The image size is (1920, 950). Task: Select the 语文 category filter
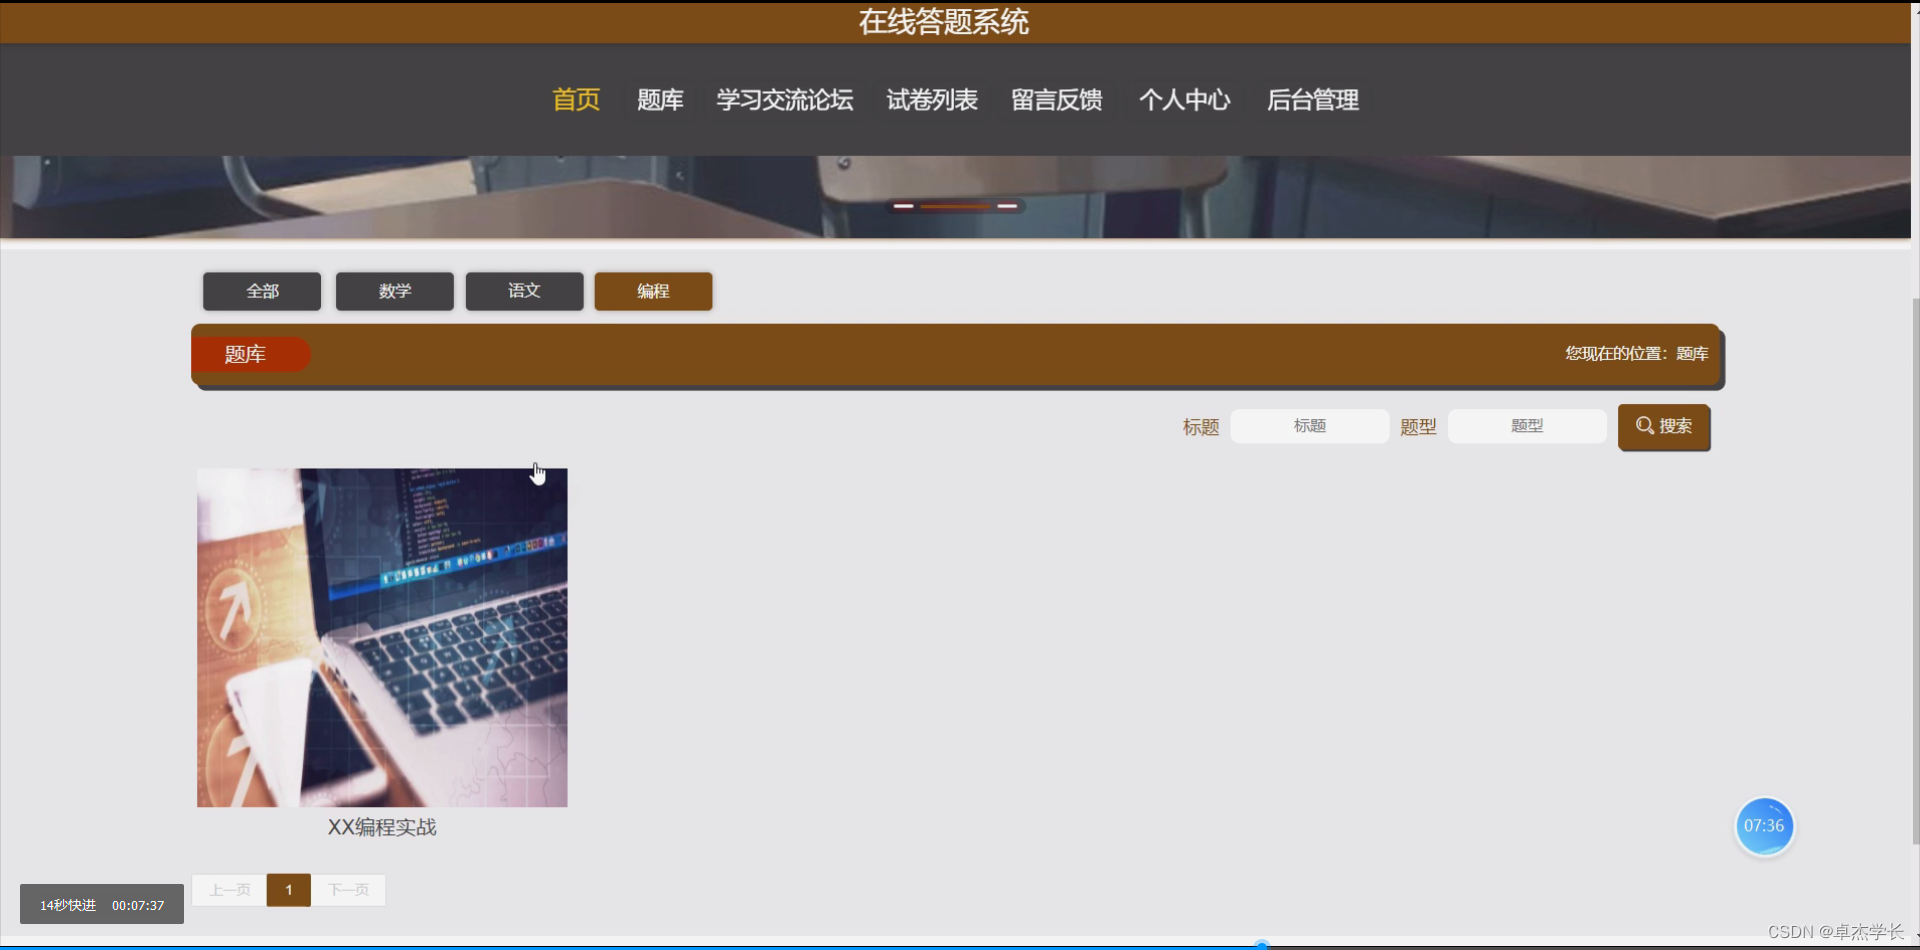524,291
